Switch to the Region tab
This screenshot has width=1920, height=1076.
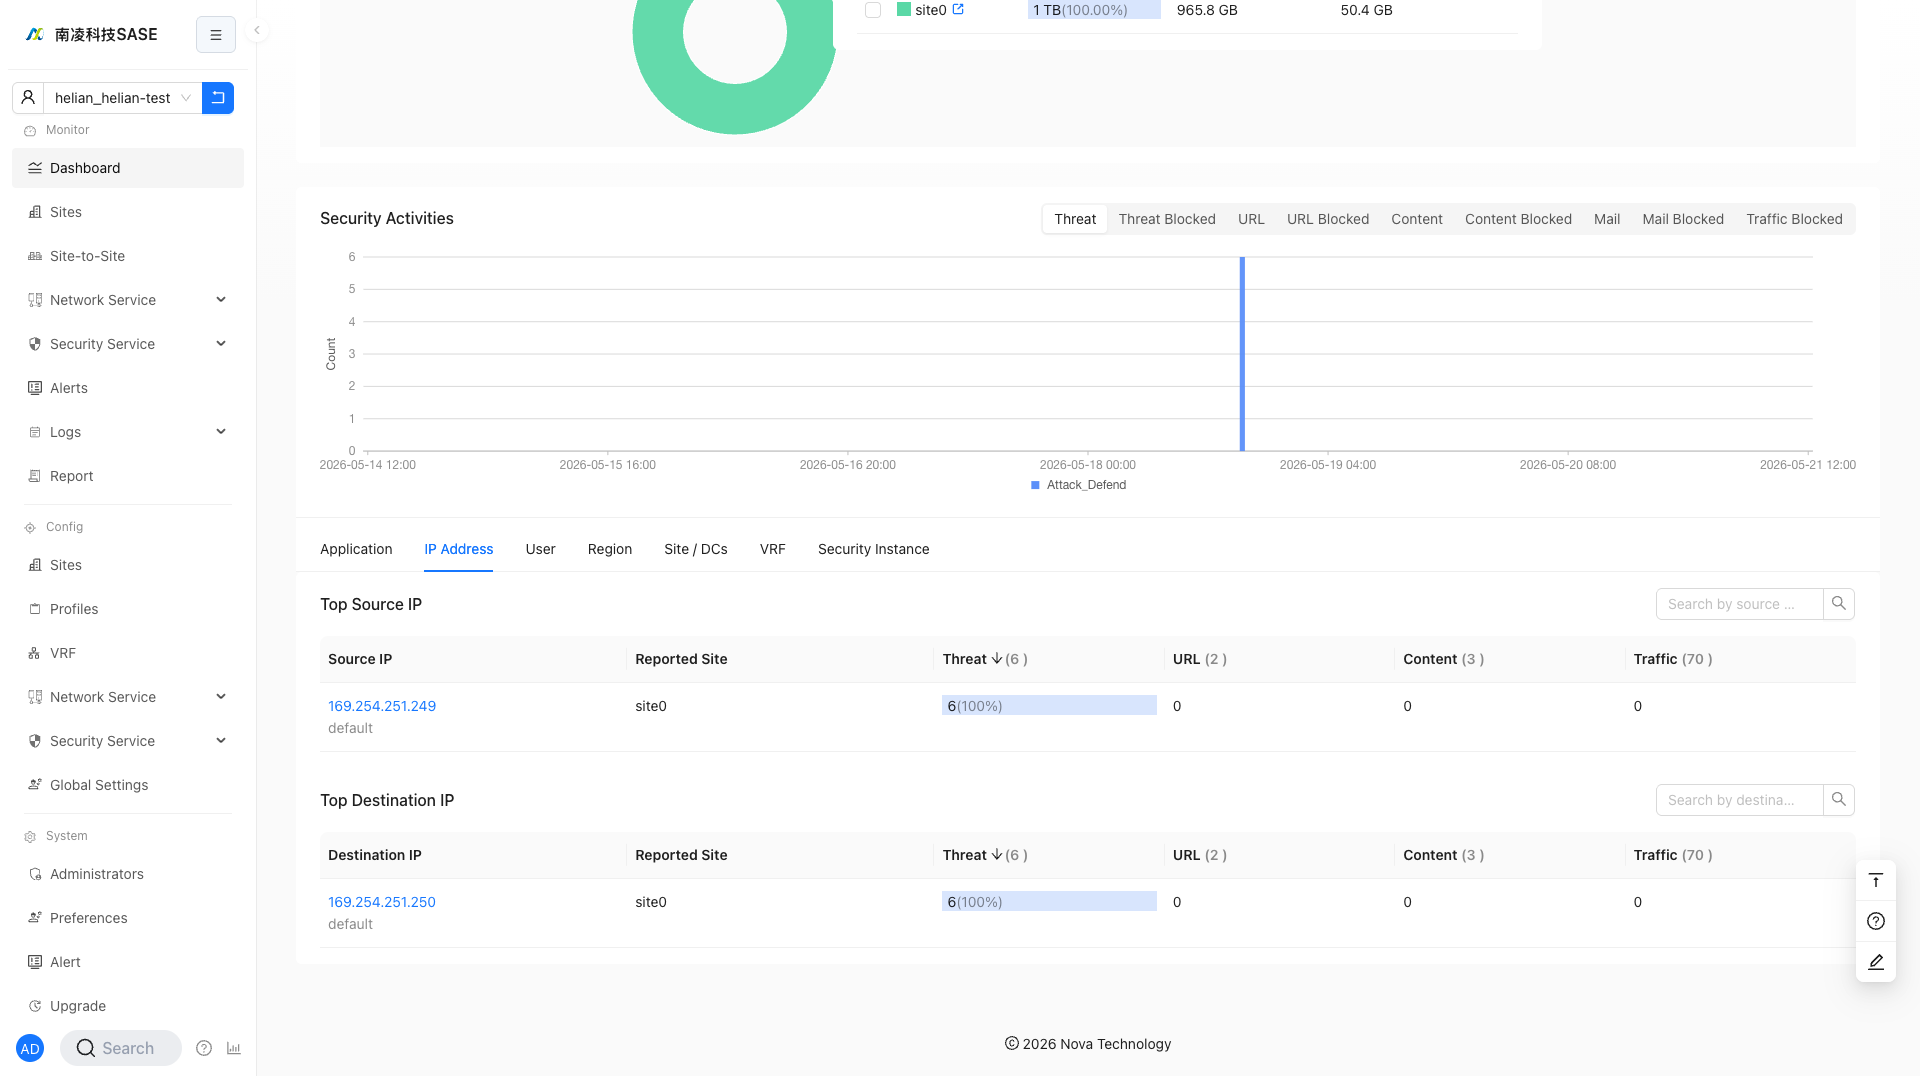610,549
